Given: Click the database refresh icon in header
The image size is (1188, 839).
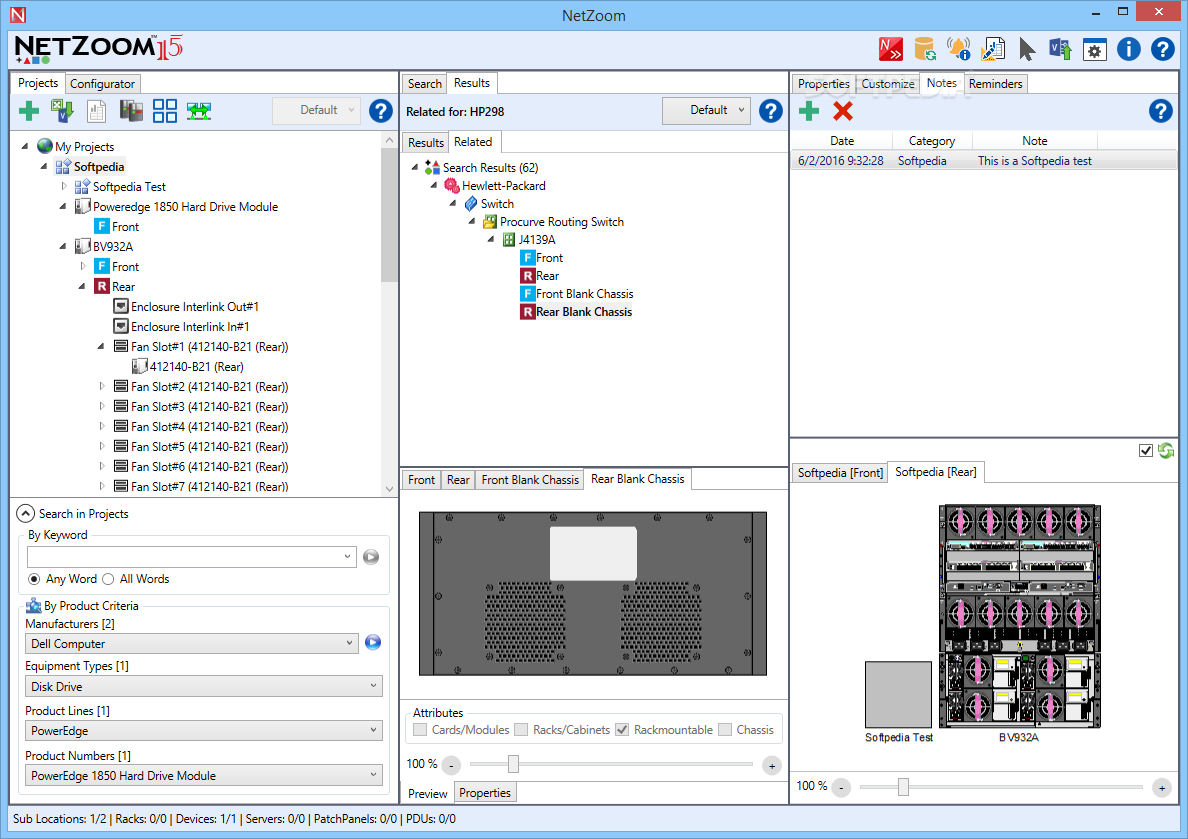Looking at the screenshot, I should point(924,49).
